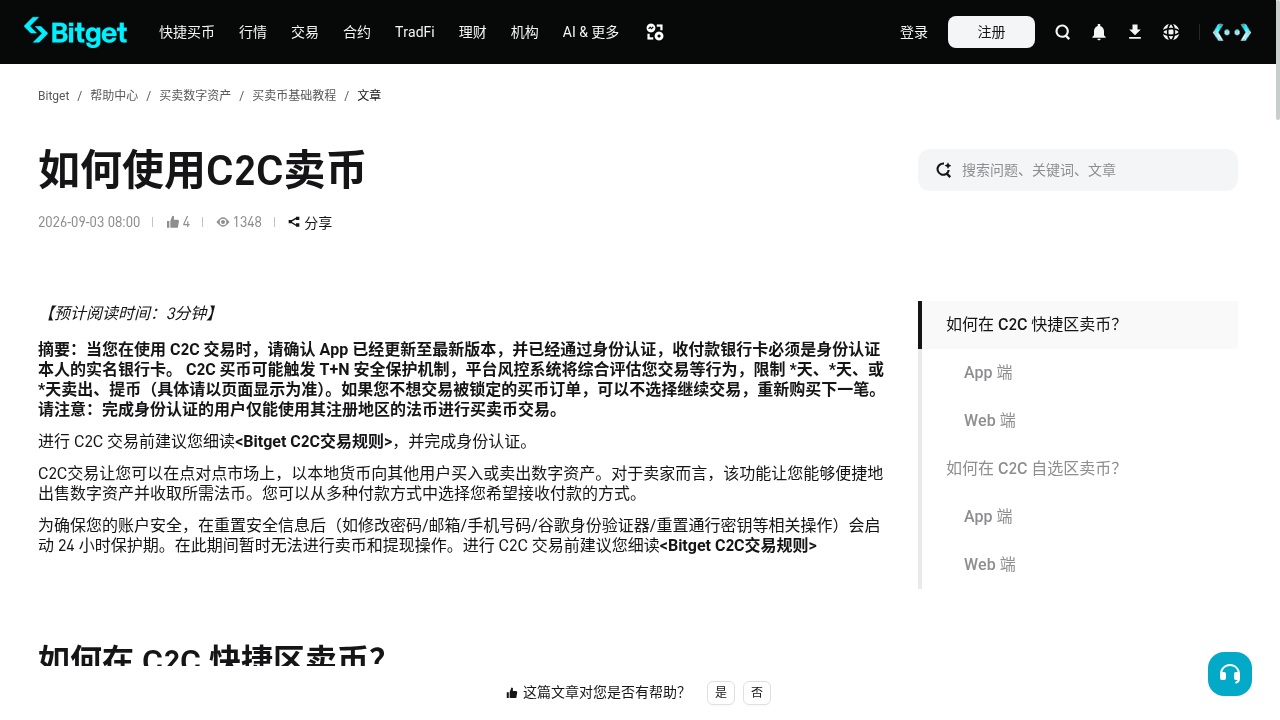Go to 帮助中心 breadcrumb
The image size is (1280, 720).
coord(114,95)
